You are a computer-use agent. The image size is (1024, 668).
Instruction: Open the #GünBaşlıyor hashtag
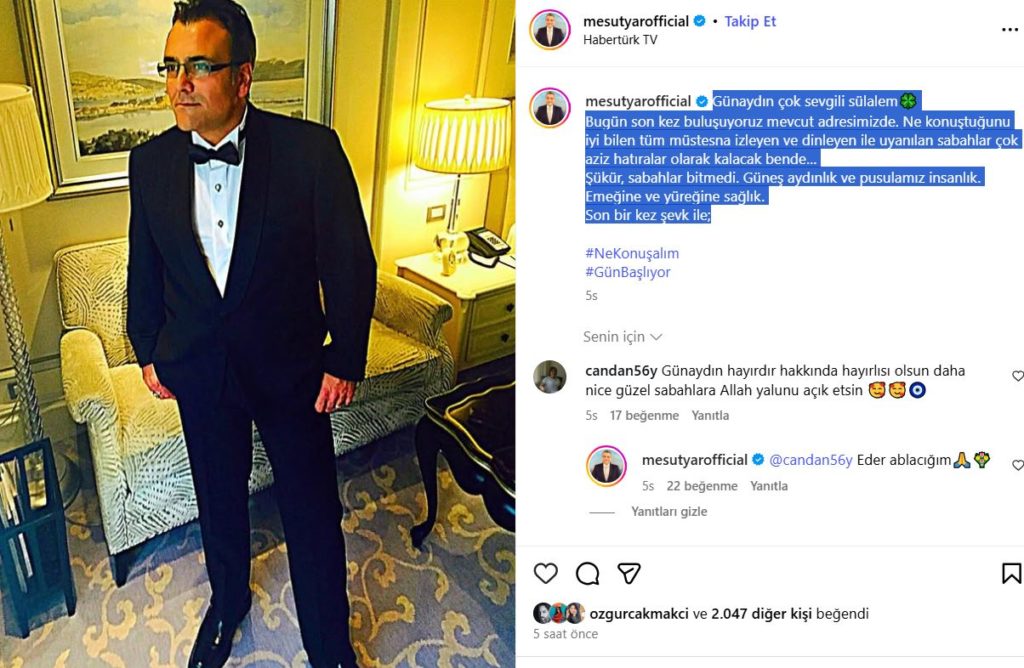(627, 272)
